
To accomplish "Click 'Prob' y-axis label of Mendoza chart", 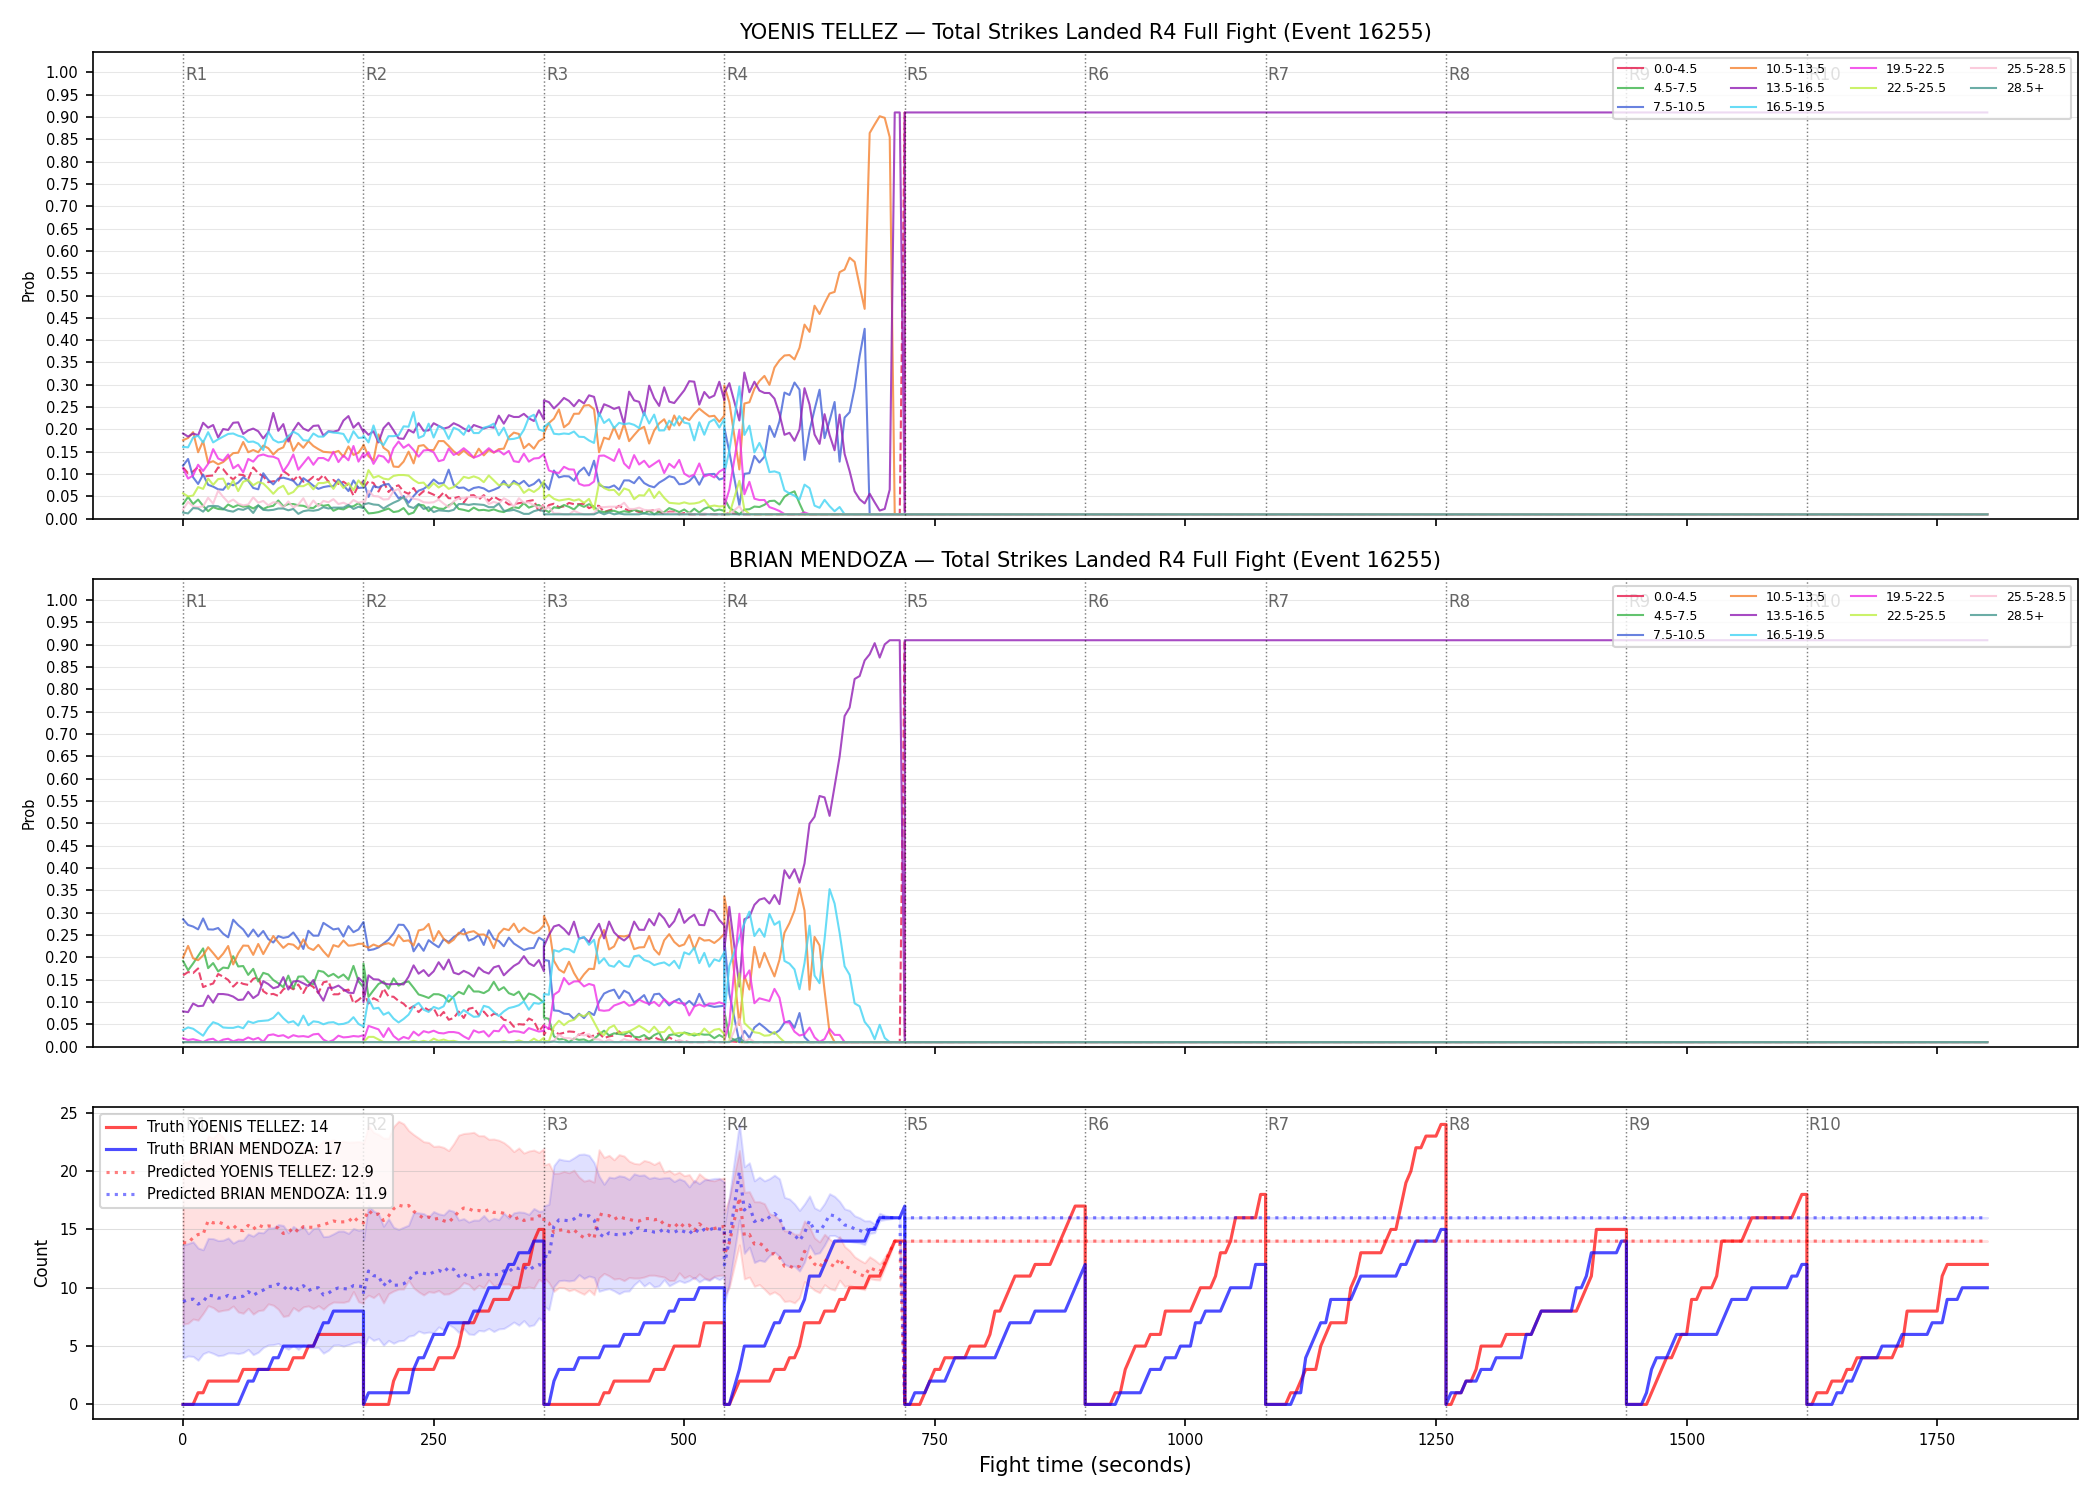I will tap(29, 814).
